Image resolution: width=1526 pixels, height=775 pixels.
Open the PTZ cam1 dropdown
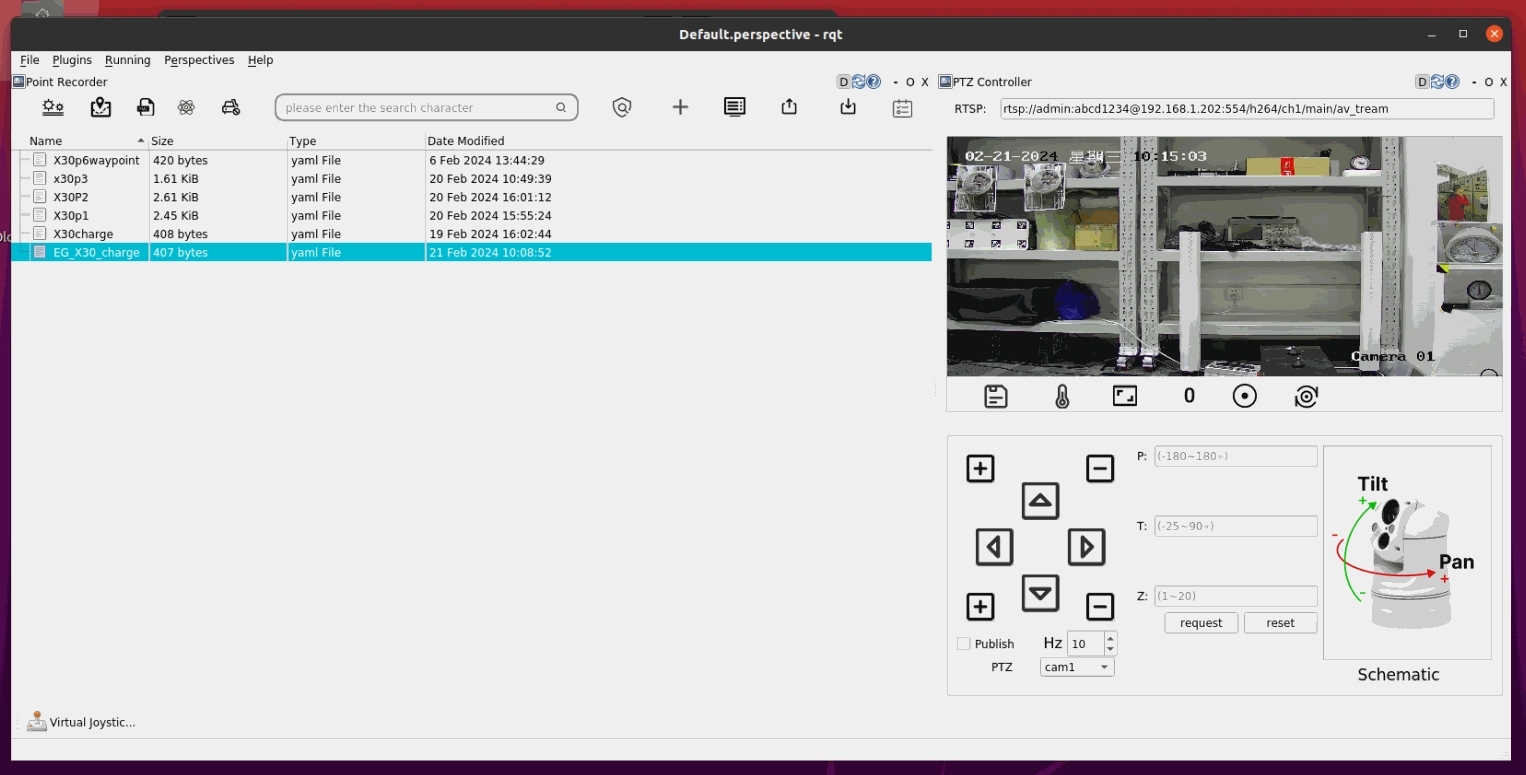1077,667
